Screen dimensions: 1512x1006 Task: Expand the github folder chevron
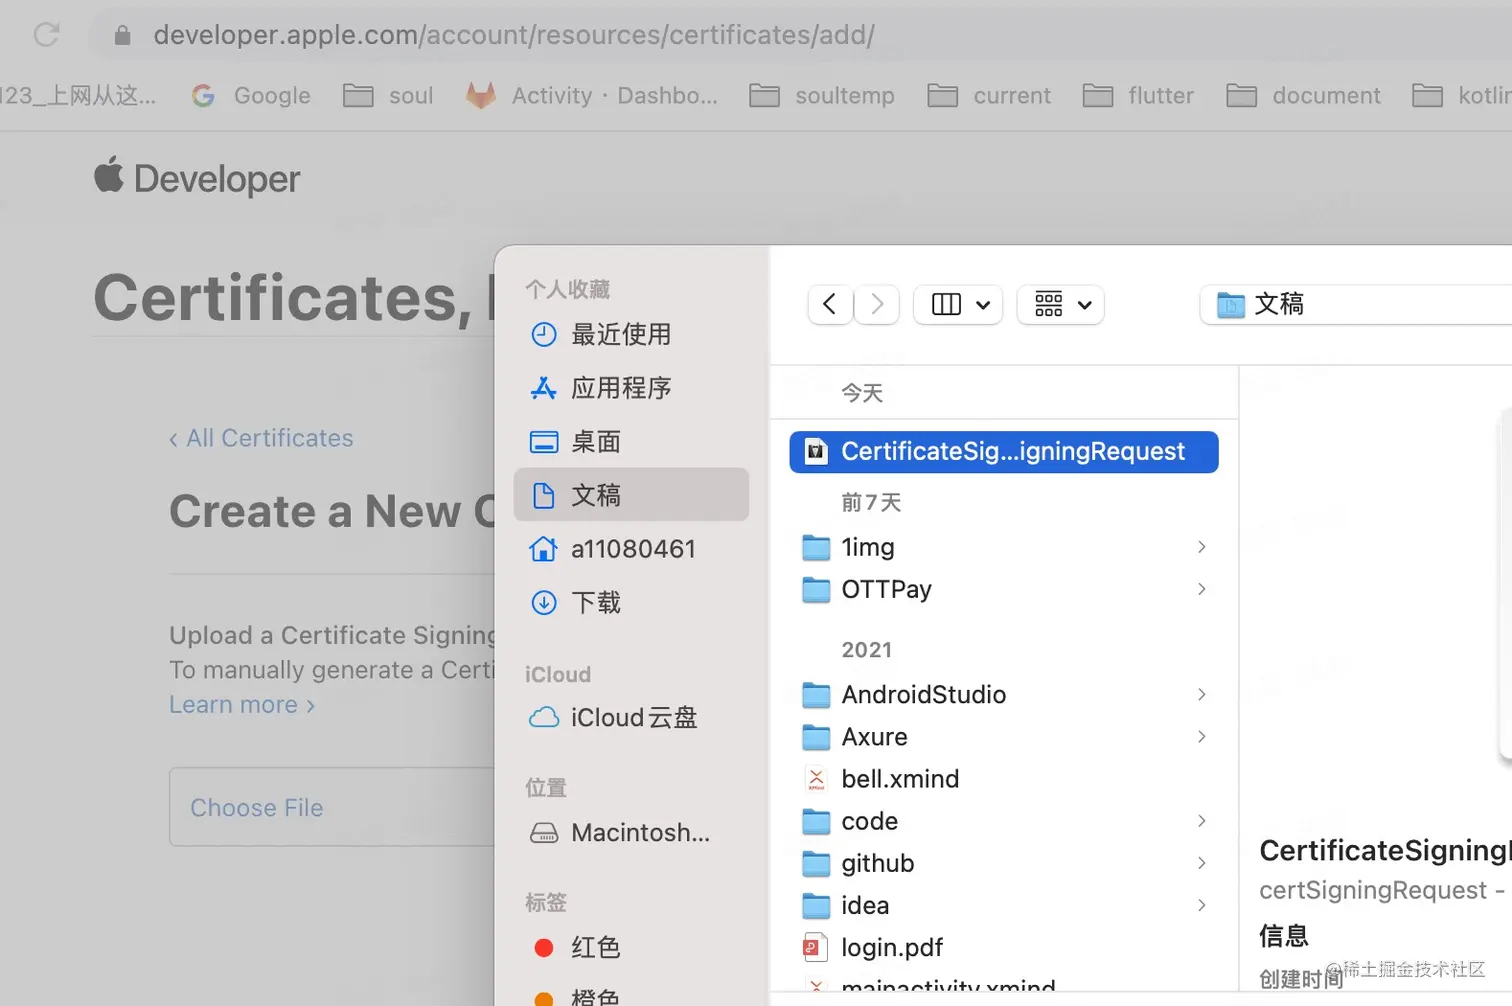point(1202,863)
